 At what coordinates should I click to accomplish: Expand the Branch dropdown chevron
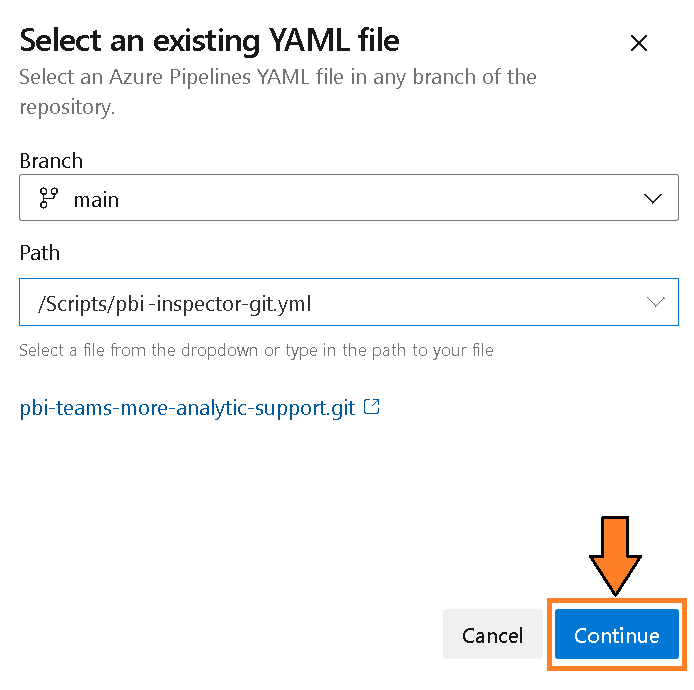(654, 199)
